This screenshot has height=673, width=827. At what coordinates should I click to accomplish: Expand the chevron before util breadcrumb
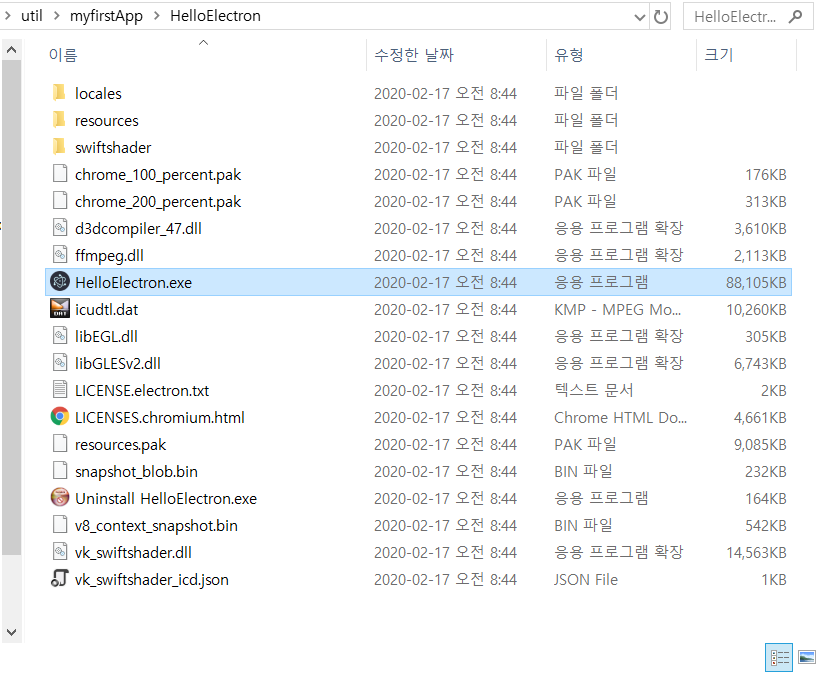click(x=7, y=16)
